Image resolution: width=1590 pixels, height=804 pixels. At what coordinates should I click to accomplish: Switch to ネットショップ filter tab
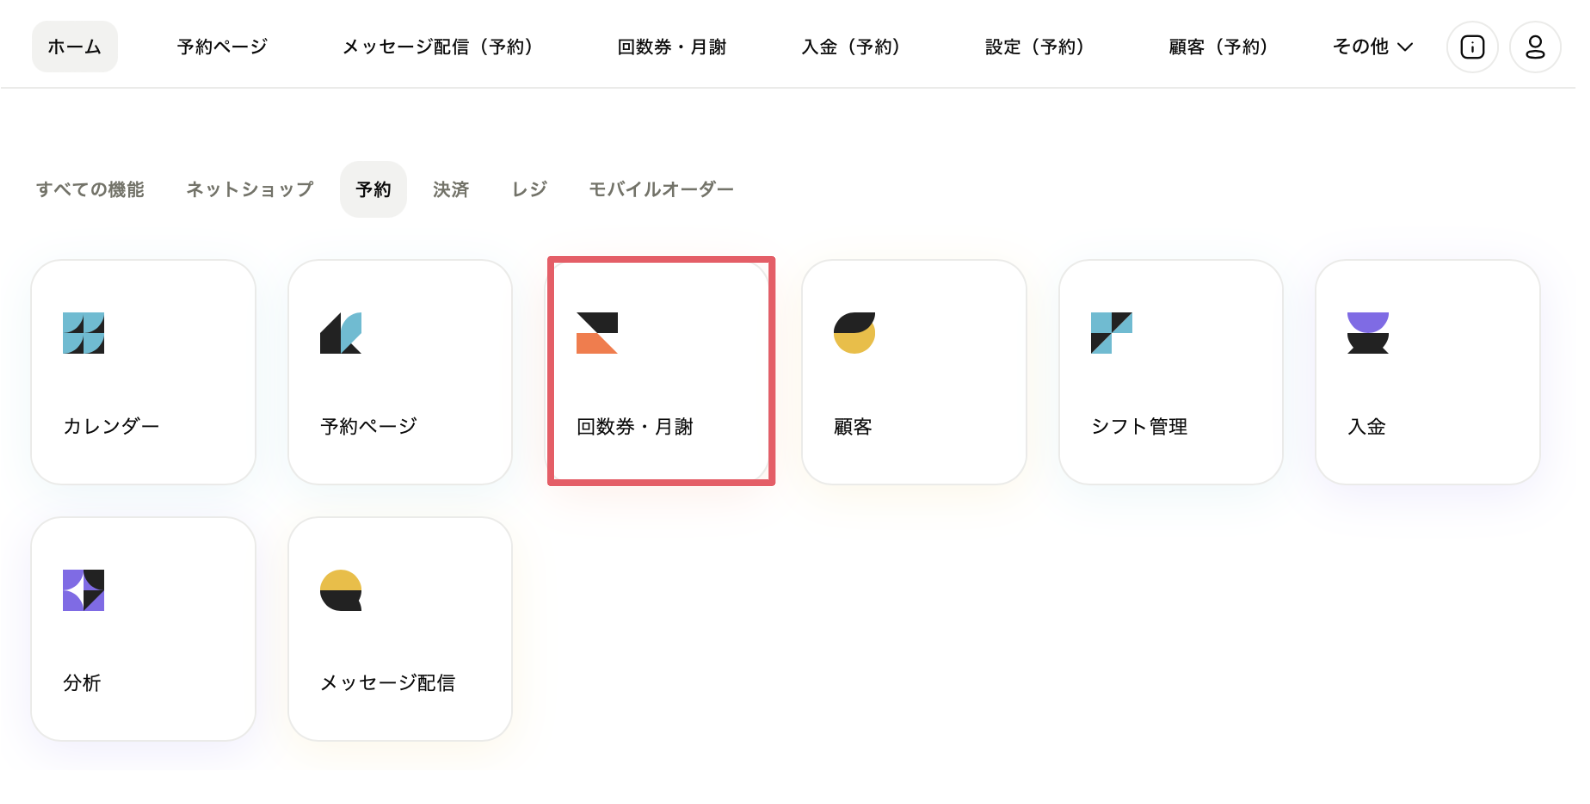tap(250, 189)
